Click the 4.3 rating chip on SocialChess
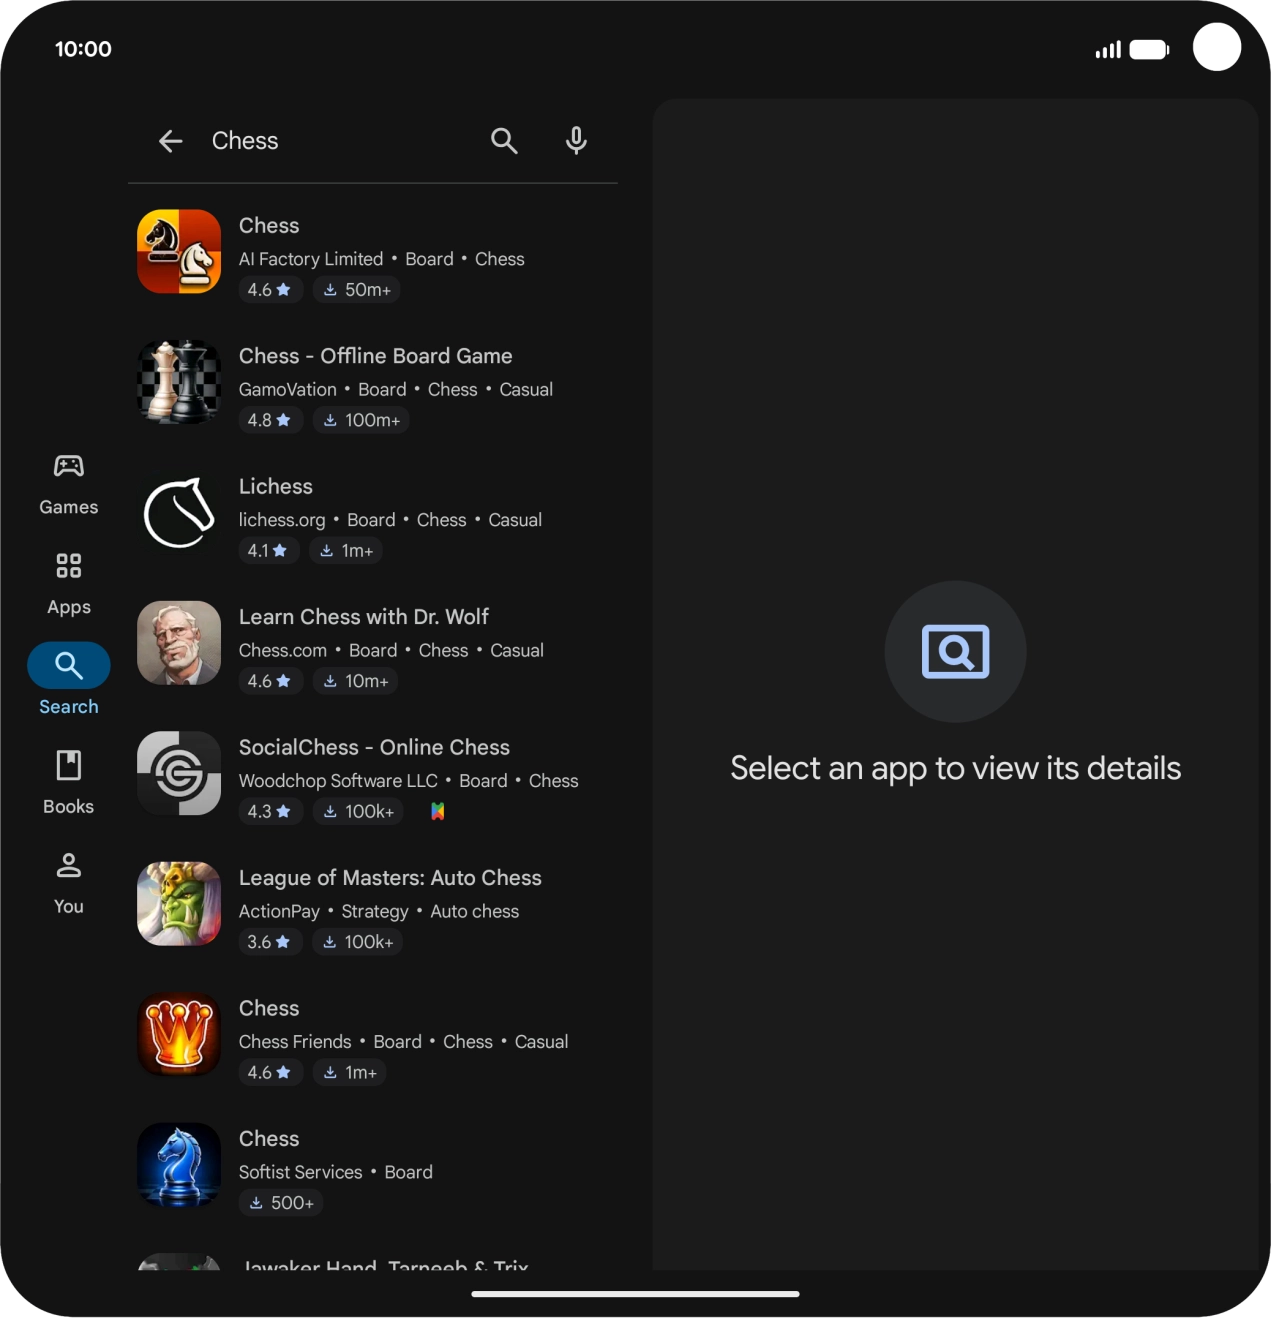The width and height of the screenshot is (1271, 1318). point(270,812)
